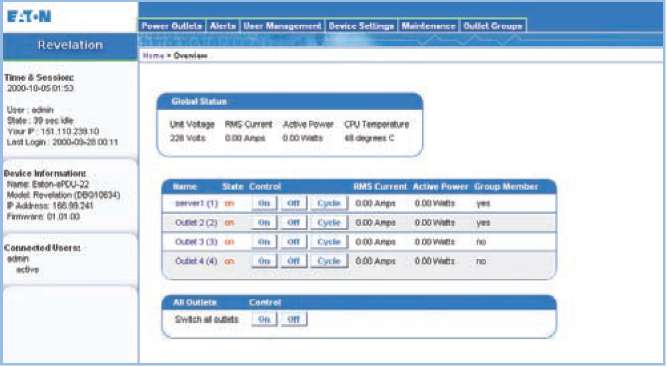The width and height of the screenshot is (667, 367).
Task: Switch all outlets Off
Action: tap(294, 319)
